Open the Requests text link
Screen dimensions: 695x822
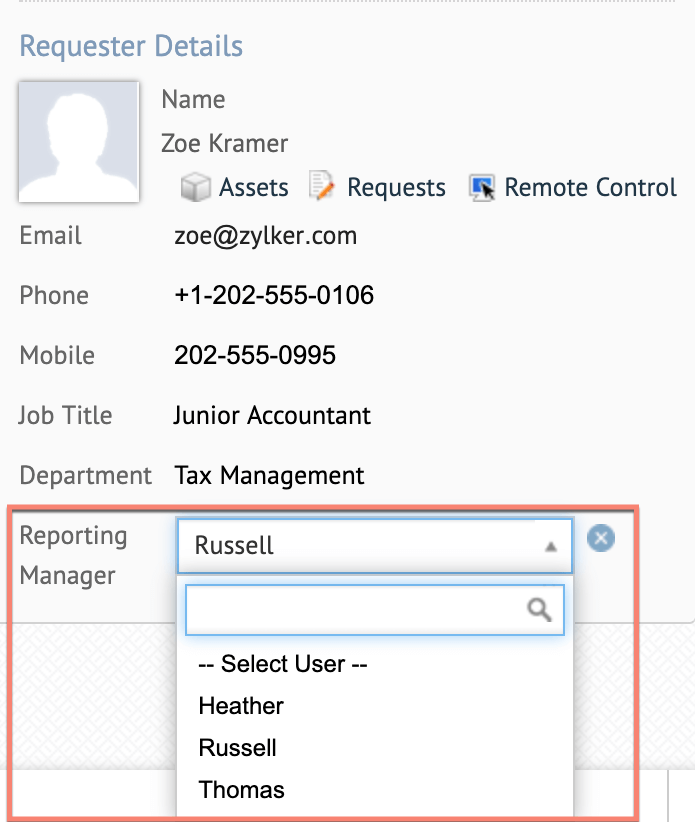click(x=396, y=188)
